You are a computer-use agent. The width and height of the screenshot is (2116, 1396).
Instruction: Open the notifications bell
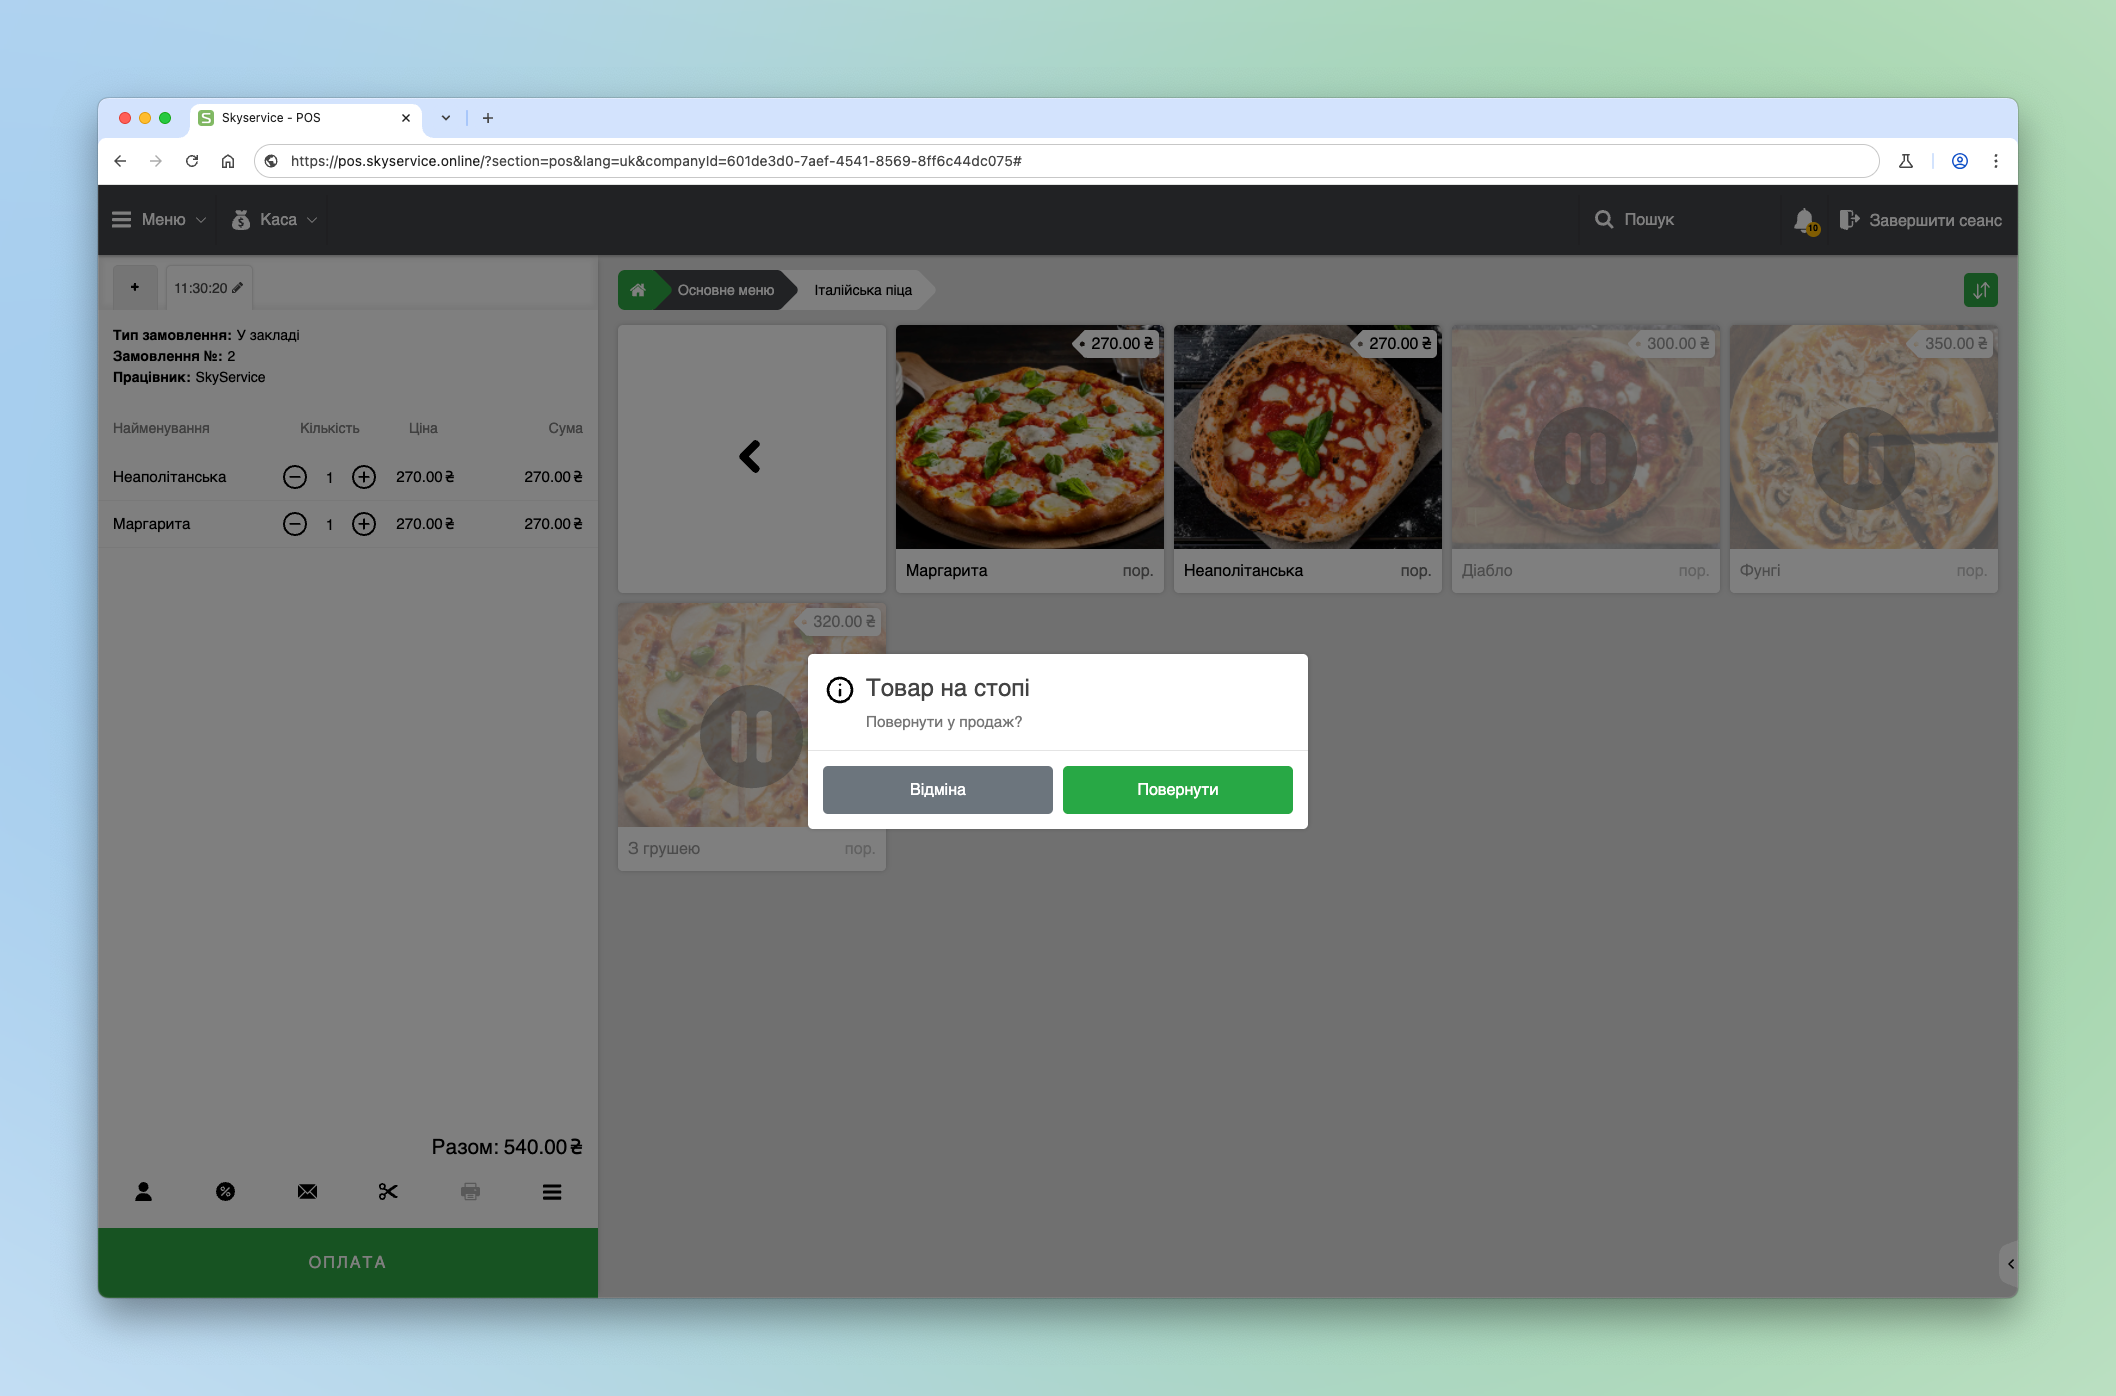click(1804, 220)
